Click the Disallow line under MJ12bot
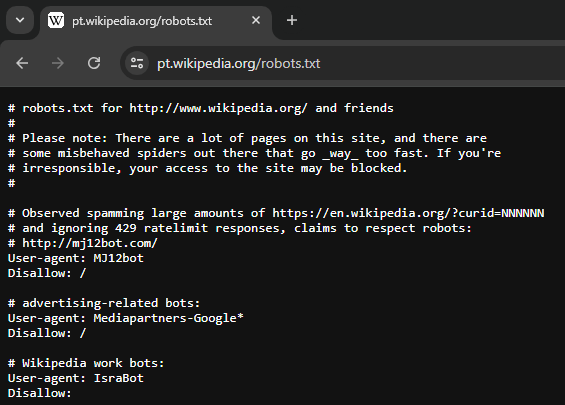 [47, 273]
